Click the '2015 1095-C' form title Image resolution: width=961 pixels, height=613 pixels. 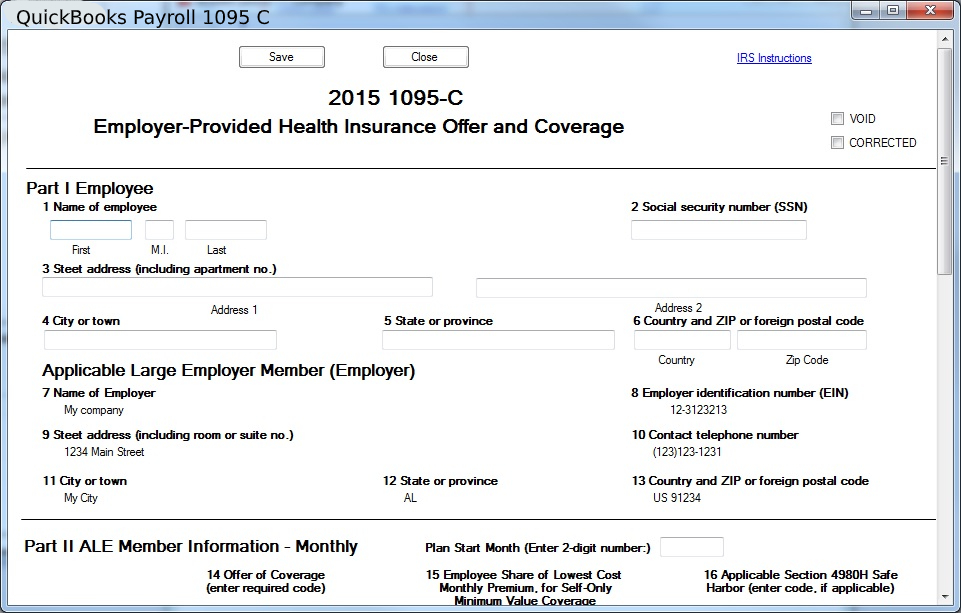tap(395, 97)
